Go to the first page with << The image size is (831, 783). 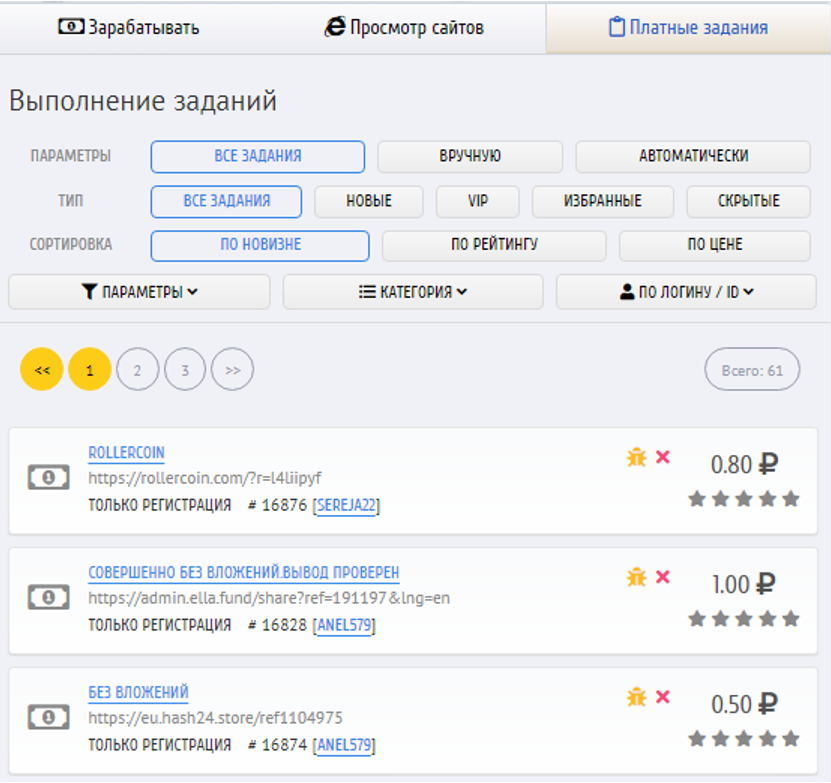(x=42, y=369)
